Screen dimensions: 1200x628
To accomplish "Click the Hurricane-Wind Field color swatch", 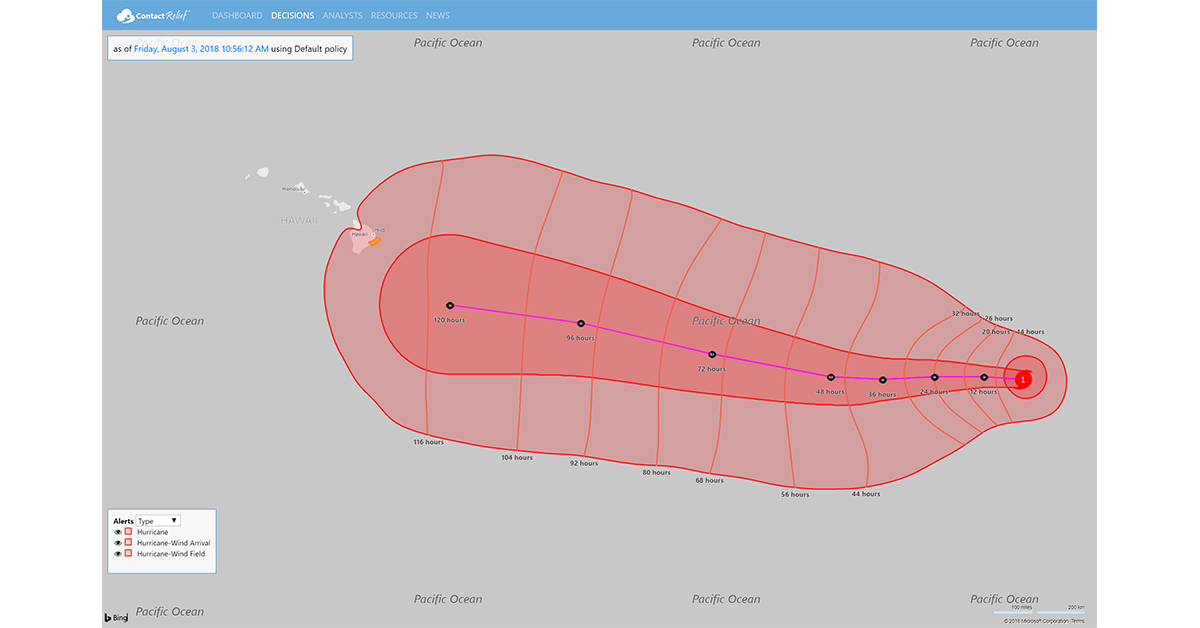I will (x=129, y=554).
